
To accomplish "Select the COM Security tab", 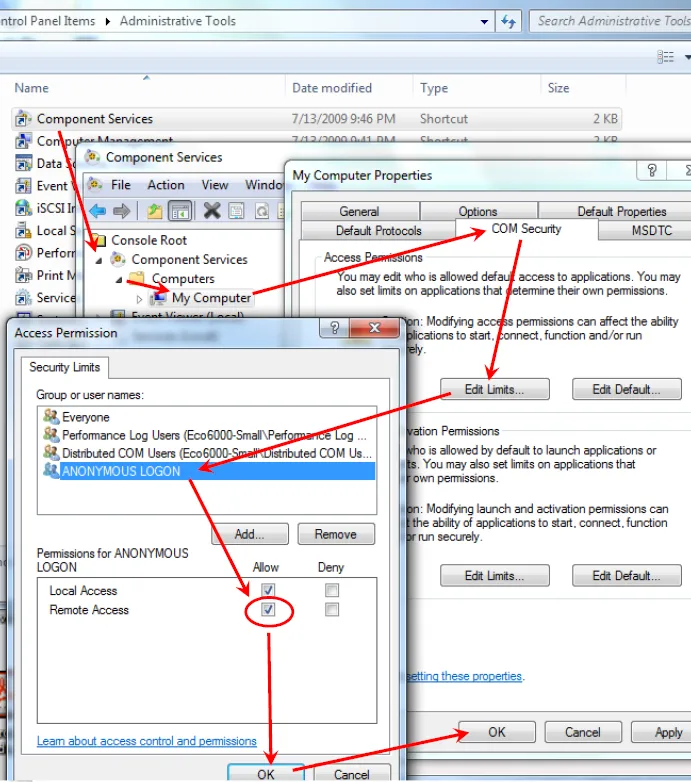I will [526, 229].
